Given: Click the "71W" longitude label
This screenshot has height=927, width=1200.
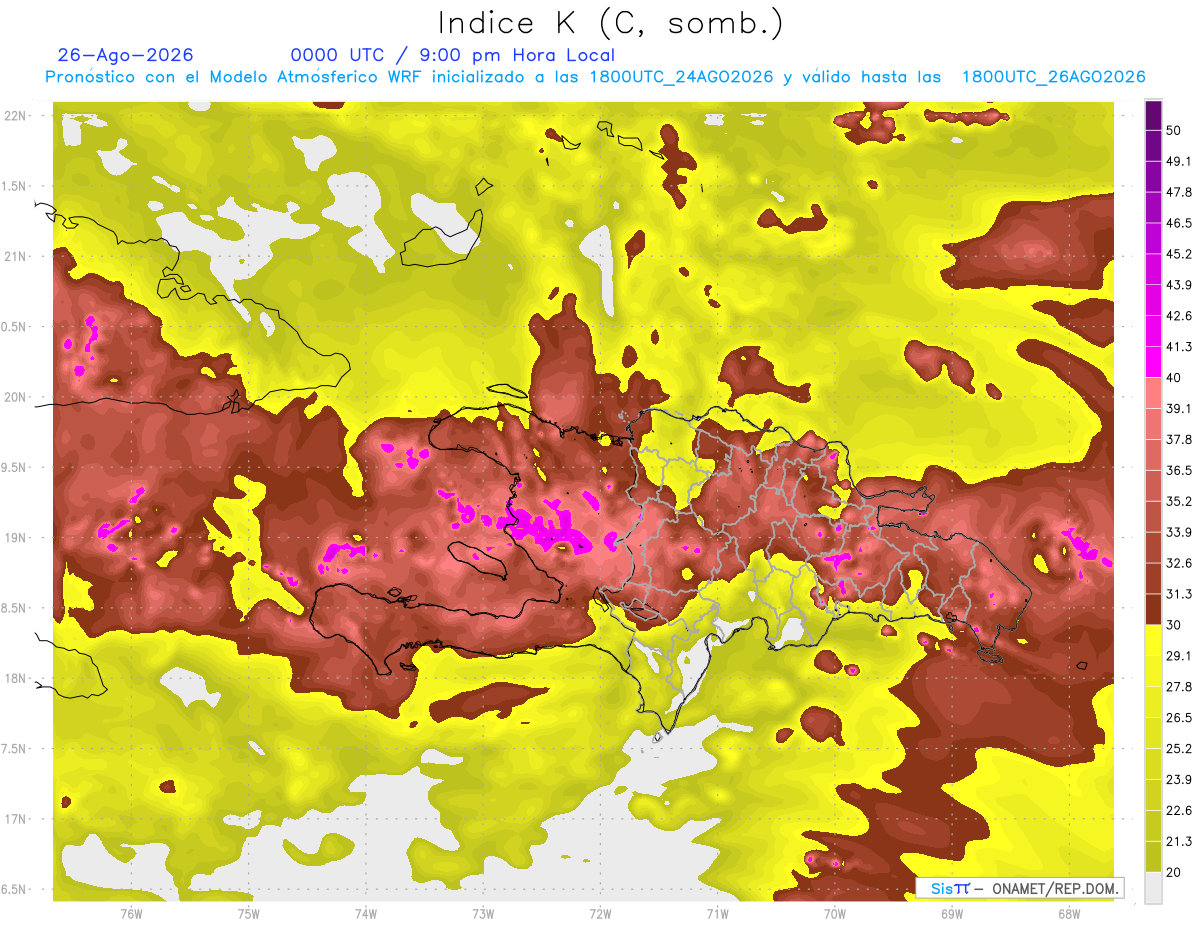Looking at the screenshot, I should [x=717, y=914].
